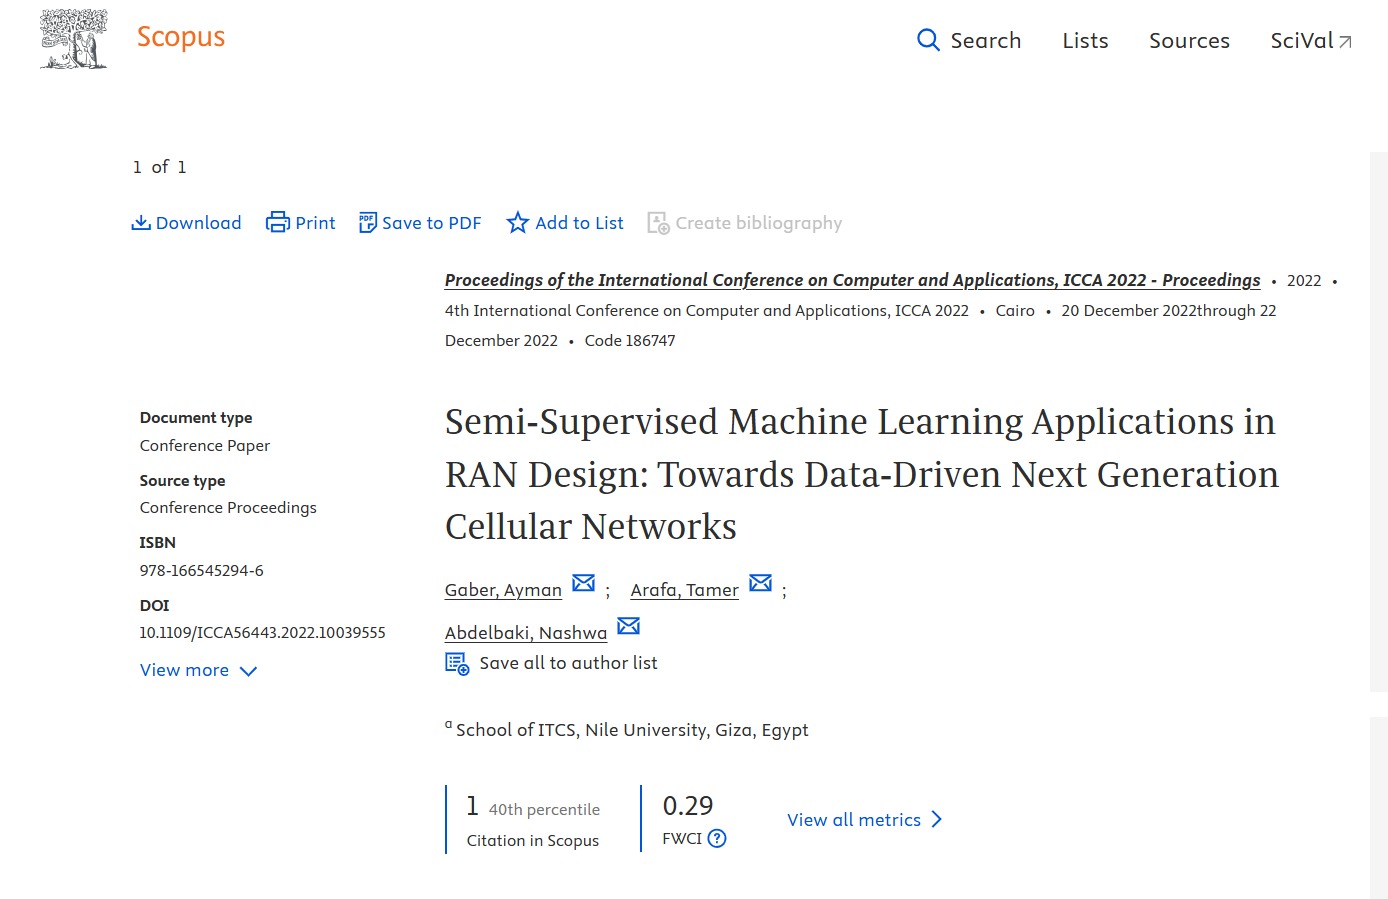Expand View more document details

coord(198,670)
